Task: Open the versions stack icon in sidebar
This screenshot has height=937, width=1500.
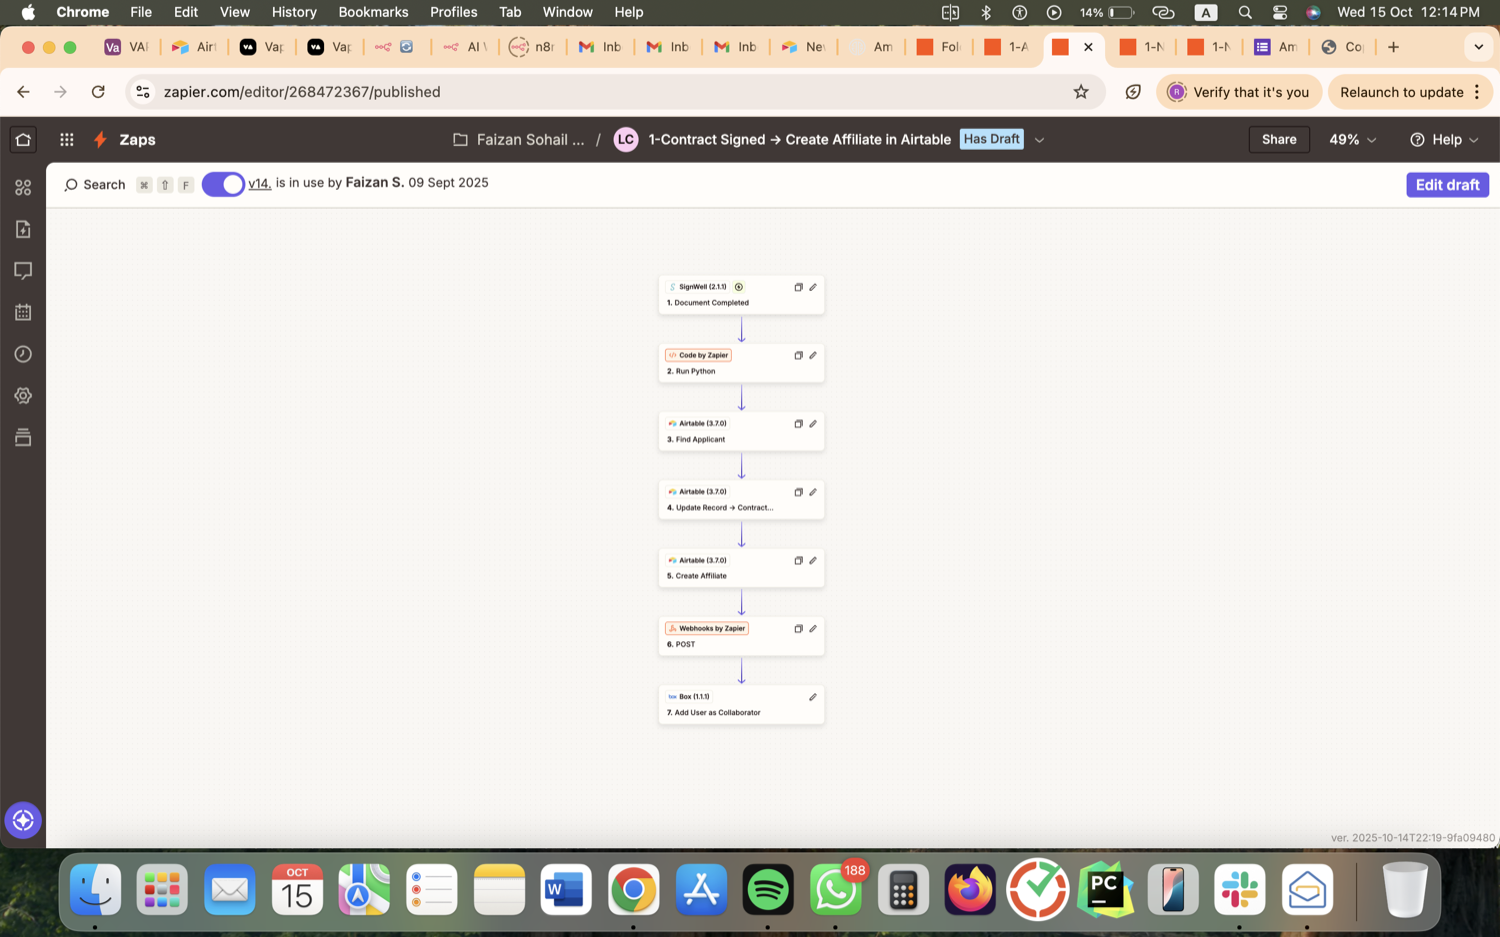Action: click(23, 437)
